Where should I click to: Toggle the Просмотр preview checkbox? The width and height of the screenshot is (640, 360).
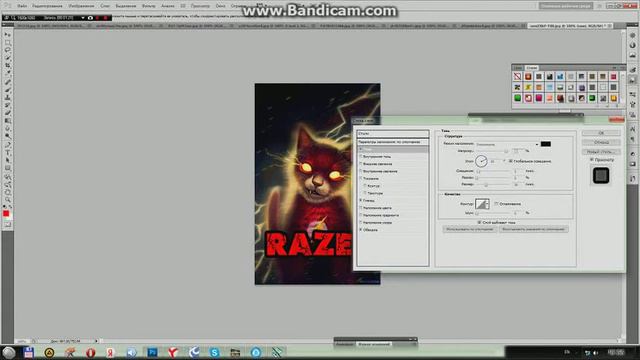pyautogui.click(x=591, y=160)
